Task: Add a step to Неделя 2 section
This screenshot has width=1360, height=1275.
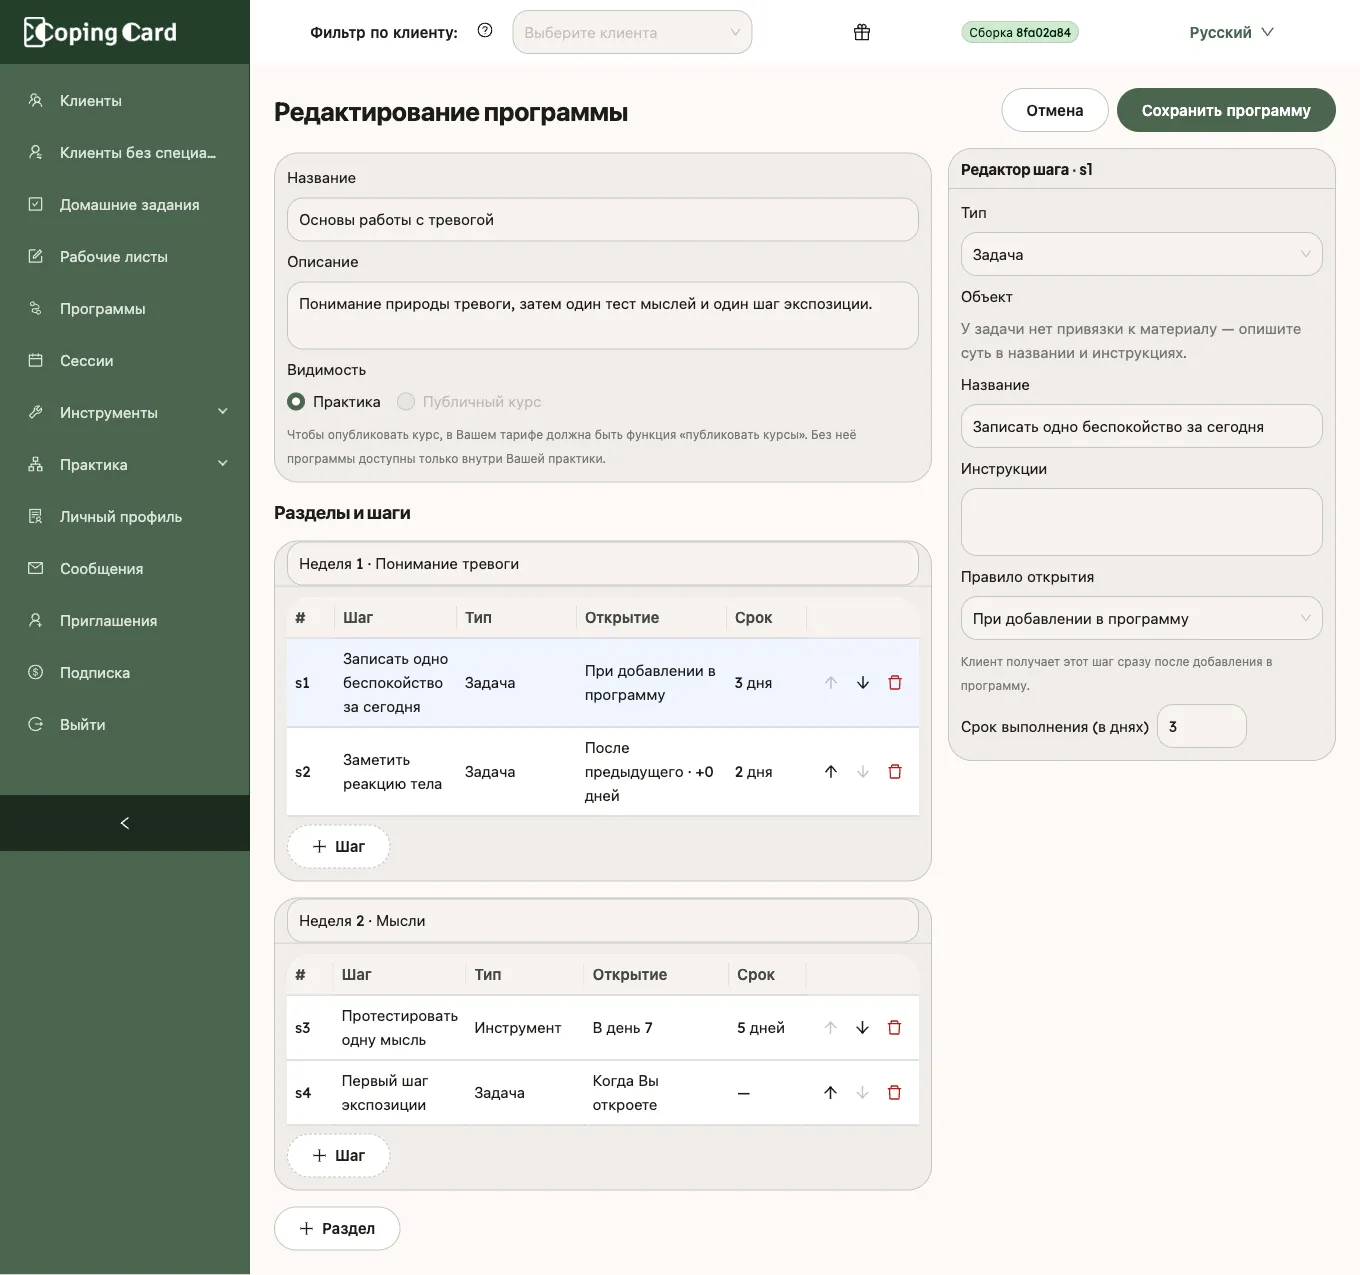Action: pyautogui.click(x=338, y=1156)
